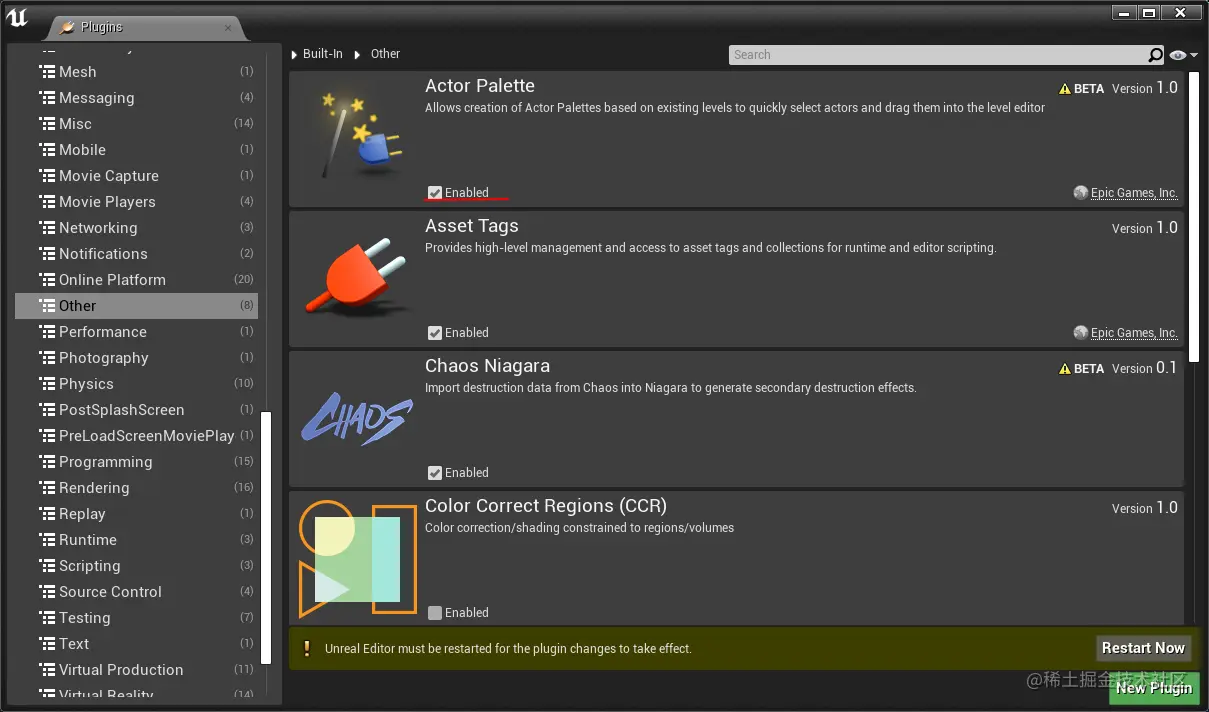Select the Virtual Production category
Image resolution: width=1209 pixels, height=712 pixels.
tap(136, 670)
